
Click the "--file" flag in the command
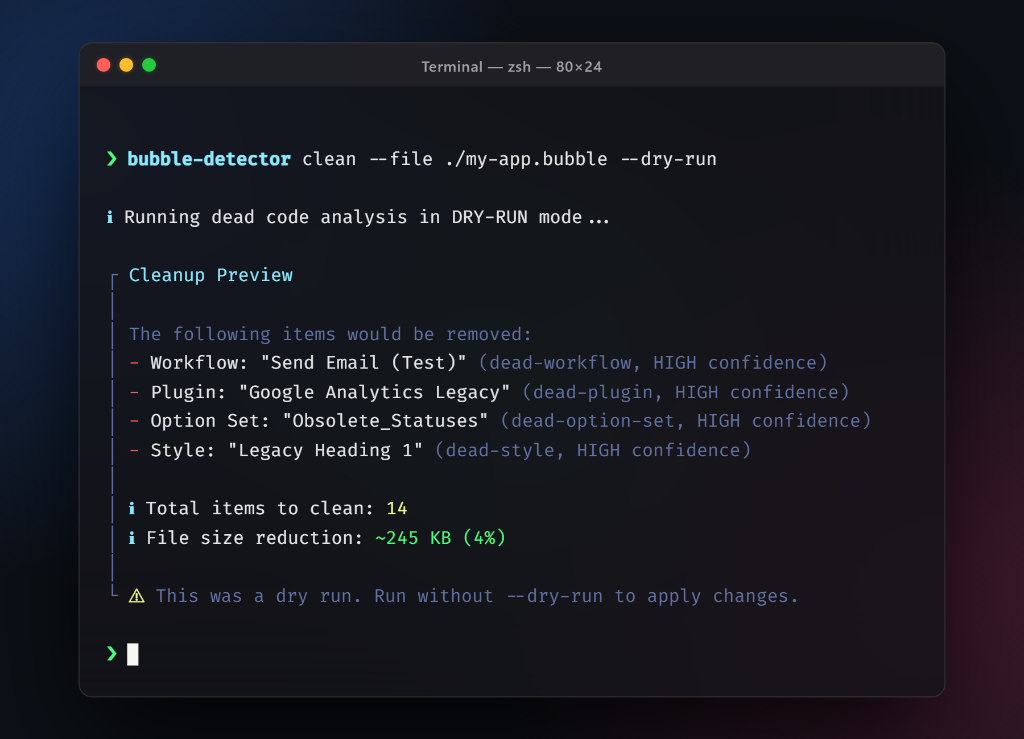point(400,159)
